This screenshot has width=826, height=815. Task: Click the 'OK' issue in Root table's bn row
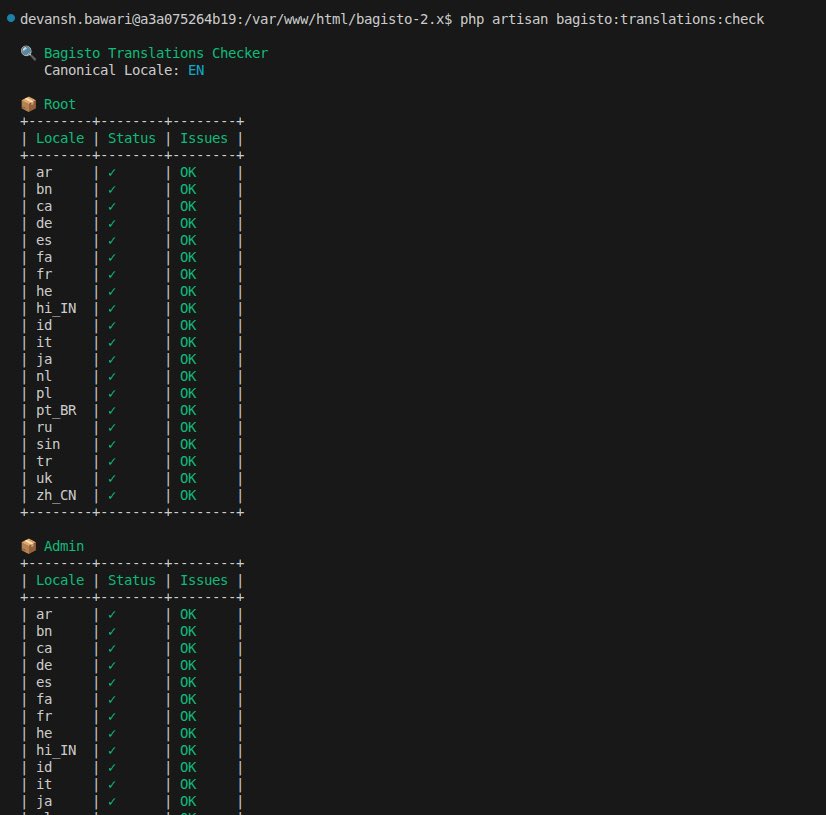click(188, 189)
